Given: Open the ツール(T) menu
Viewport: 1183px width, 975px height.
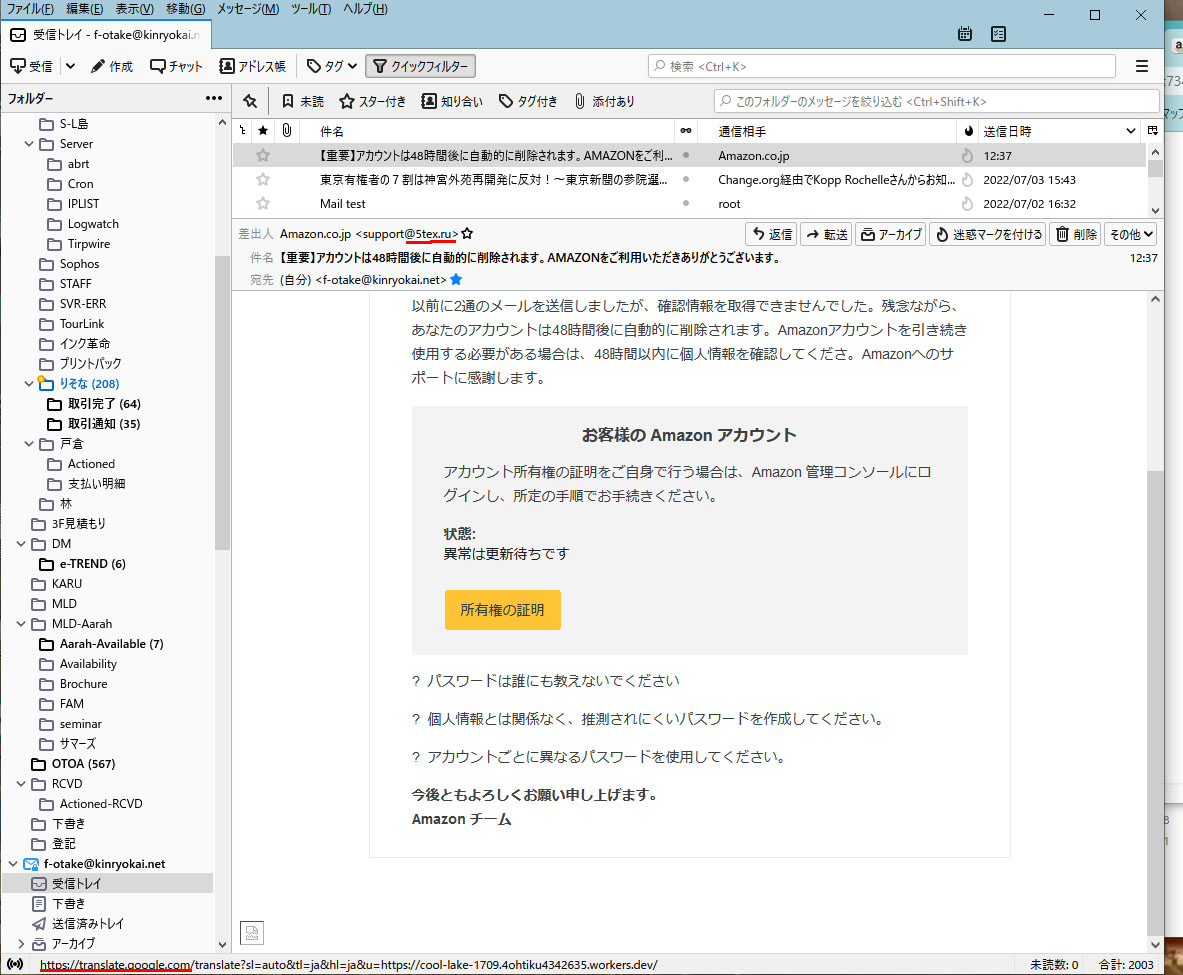Looking at the screenshot, I should 311,9.
